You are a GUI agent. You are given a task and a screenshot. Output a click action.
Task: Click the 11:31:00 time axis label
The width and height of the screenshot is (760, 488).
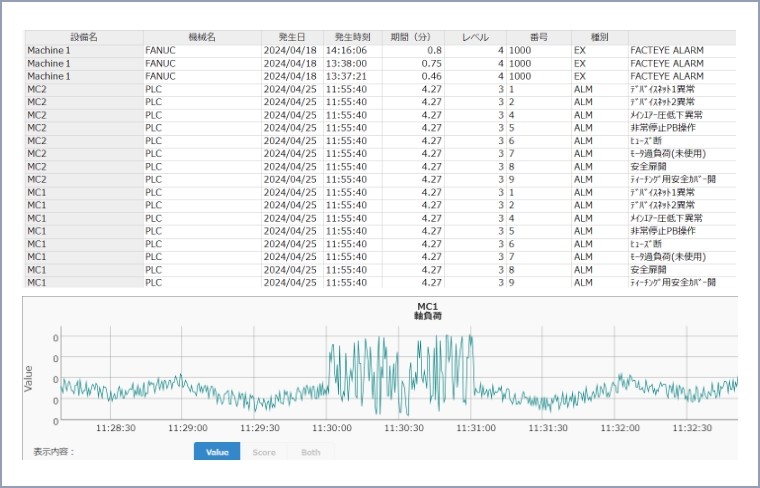476,427
